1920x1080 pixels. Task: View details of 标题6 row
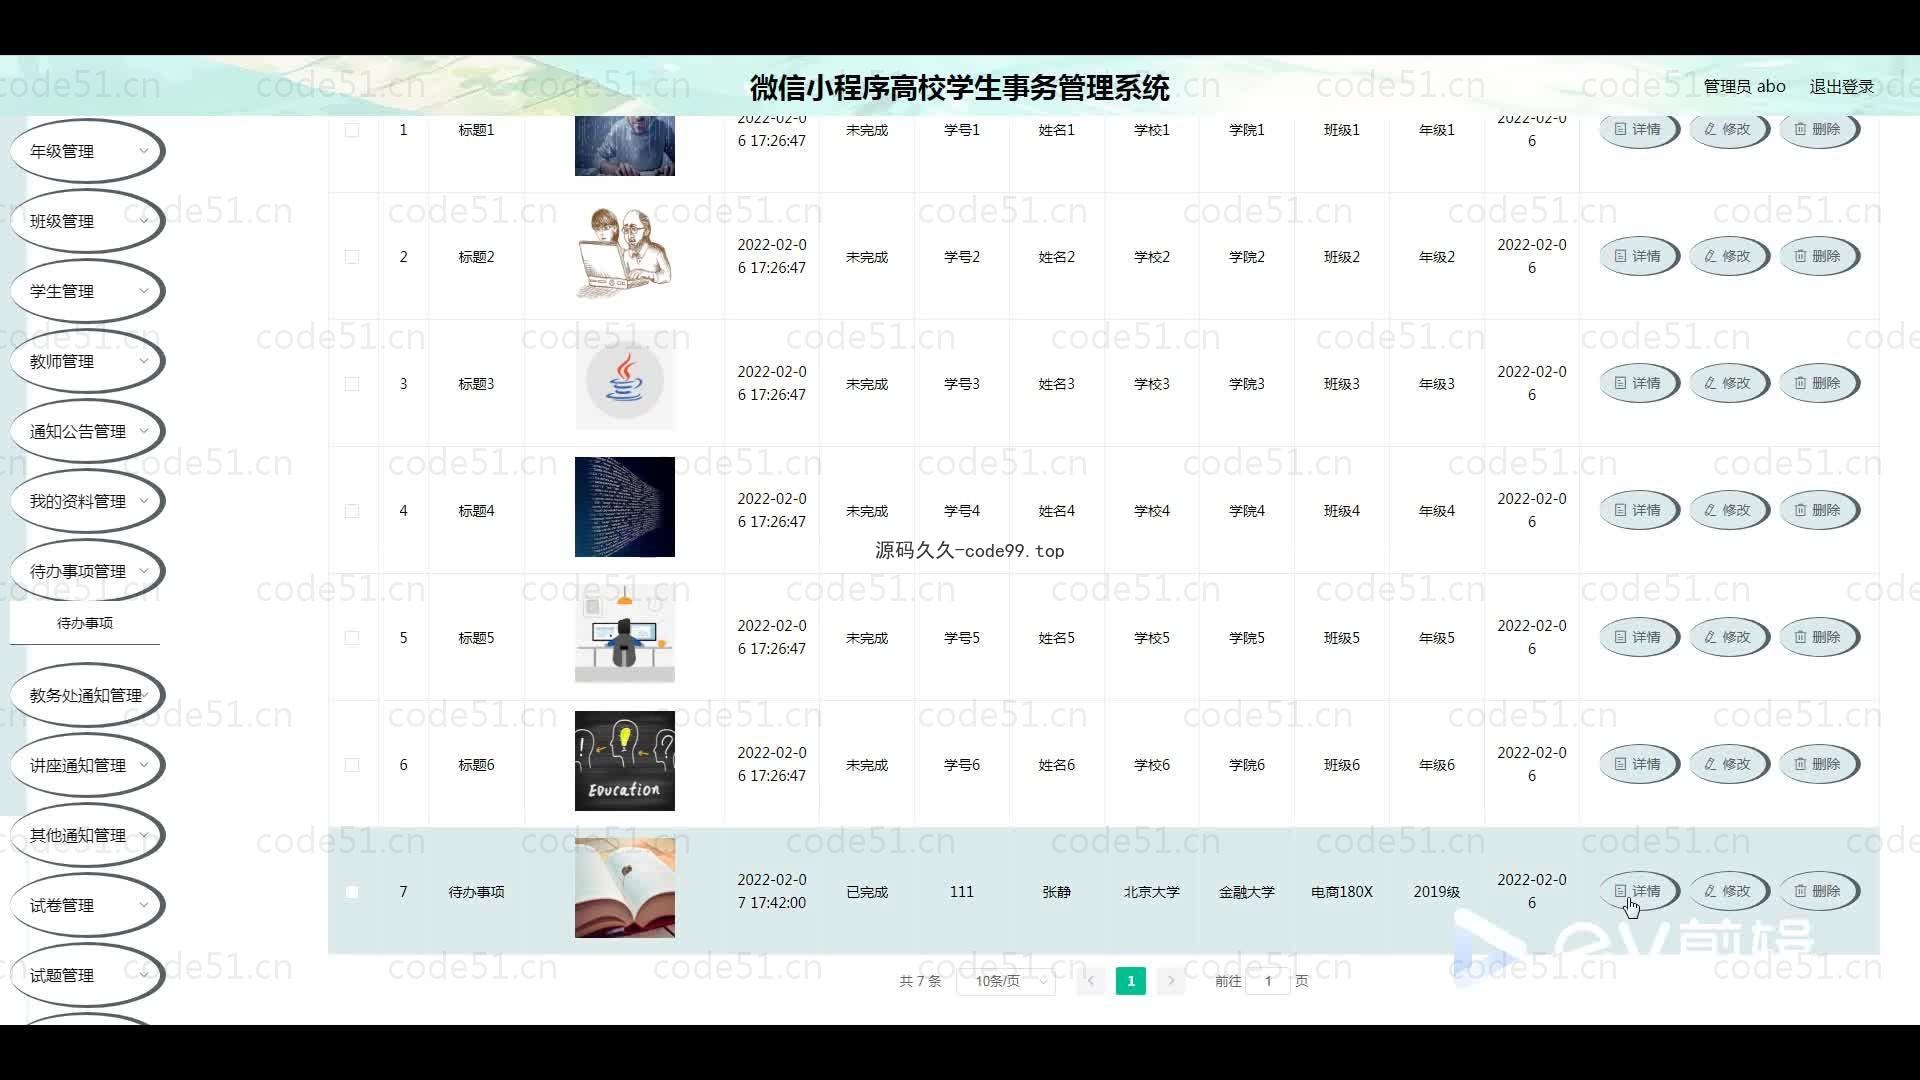tap(1638, 764)
